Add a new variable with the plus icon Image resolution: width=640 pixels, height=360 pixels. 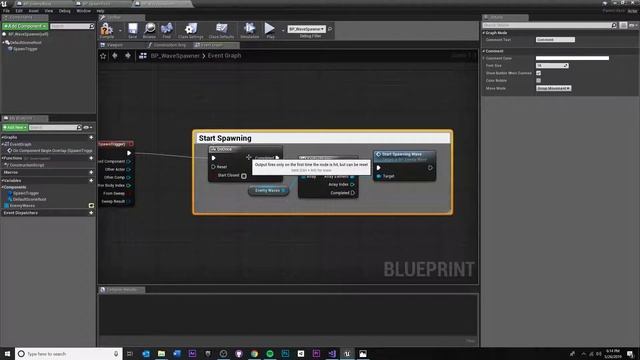click(91, 180)
